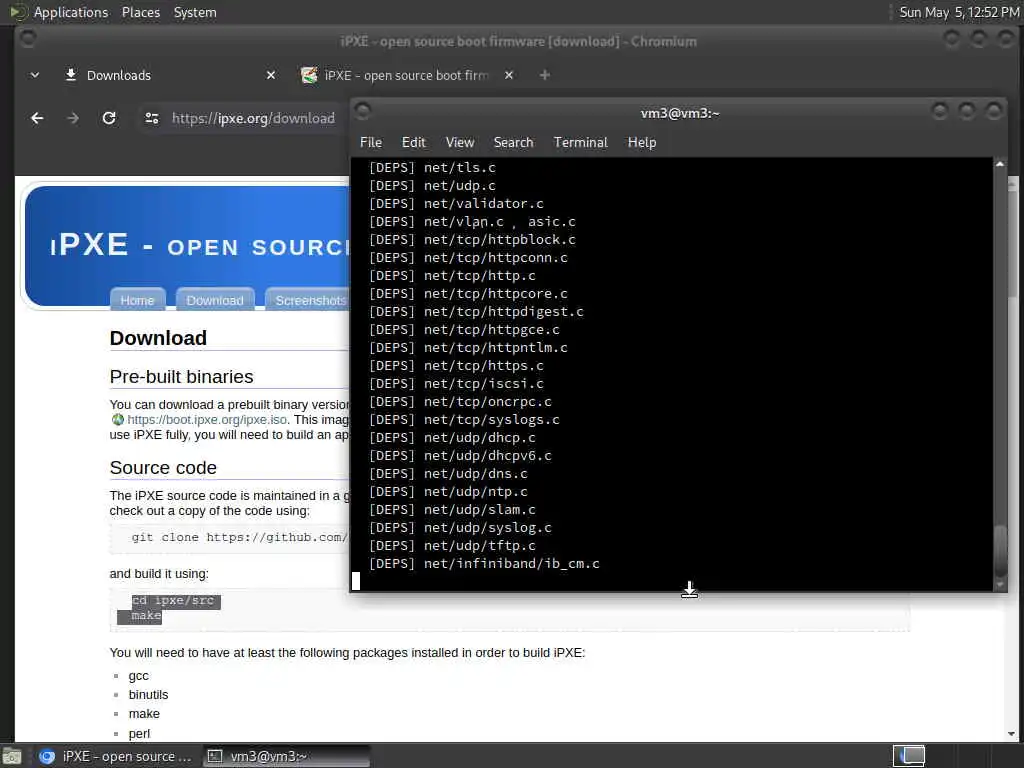Click terminal line net/infiniband/ib_cm.c
This screenshot has width=1024, height=768.
tap(484, 564)
